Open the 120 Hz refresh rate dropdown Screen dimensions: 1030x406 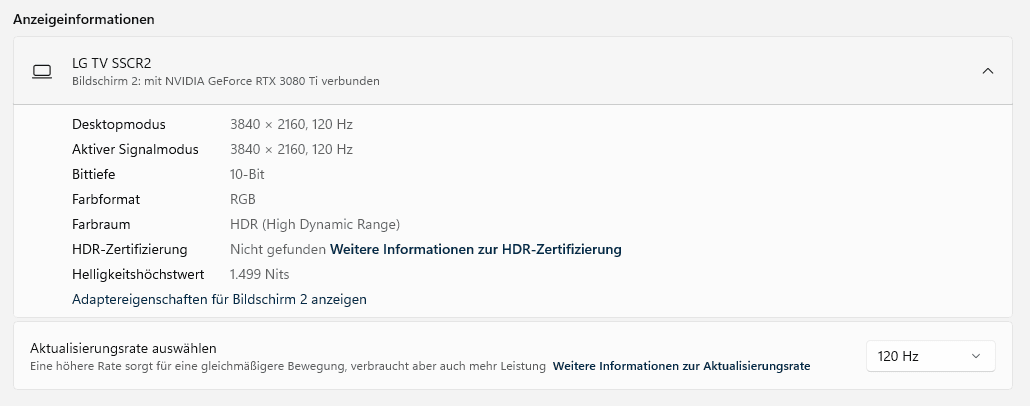pos(930,356)
